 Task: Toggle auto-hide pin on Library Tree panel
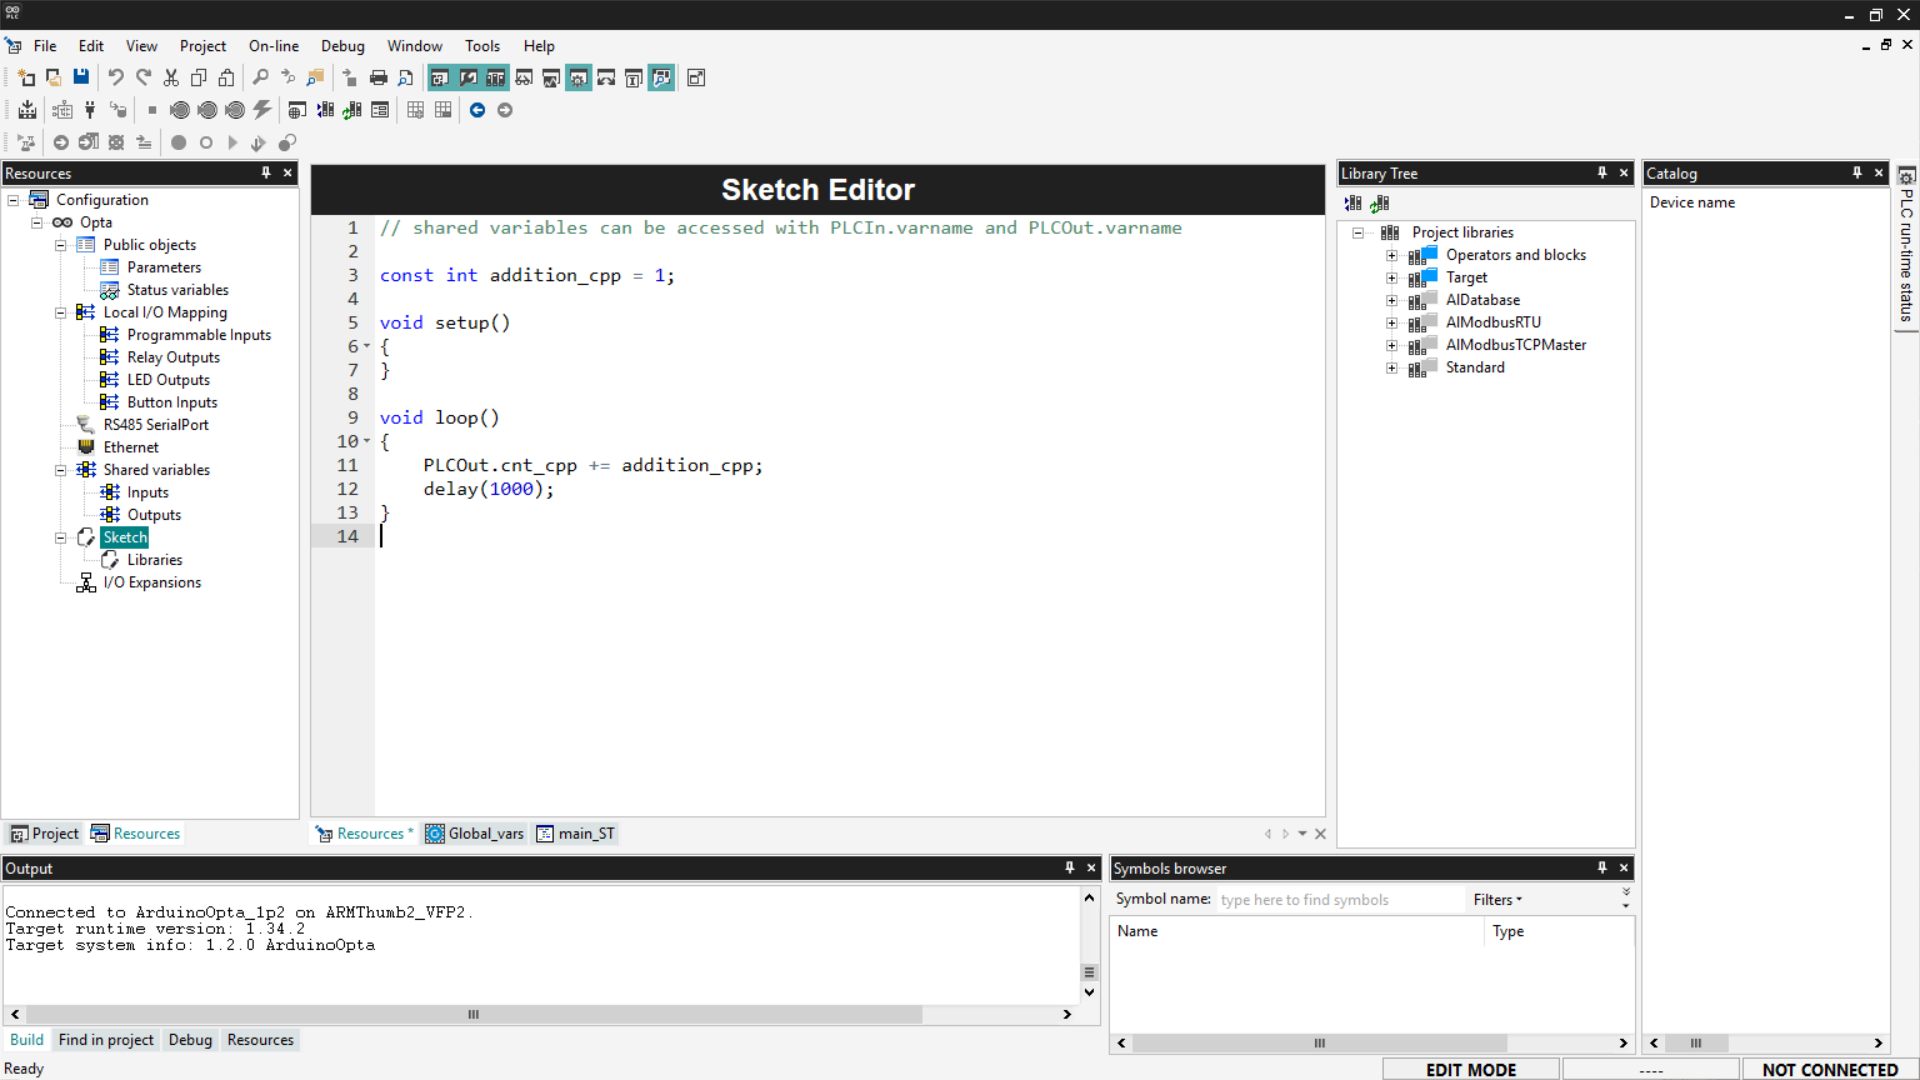pyautogui.click(x=1602, y=173)
